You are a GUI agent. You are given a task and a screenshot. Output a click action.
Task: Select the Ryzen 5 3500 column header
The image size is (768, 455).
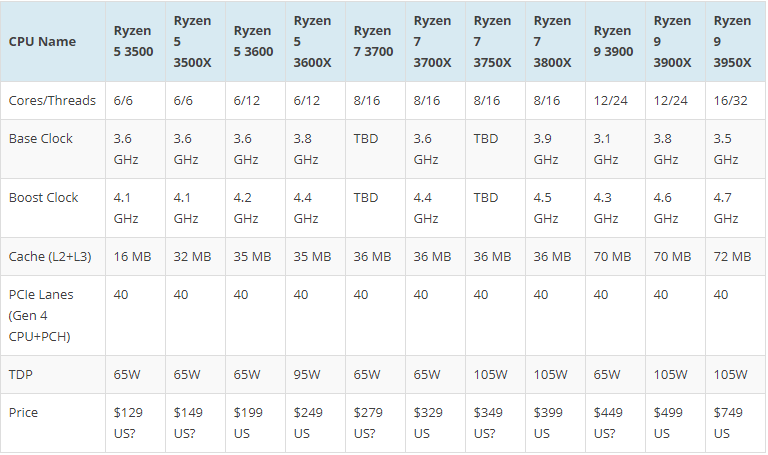136,41
